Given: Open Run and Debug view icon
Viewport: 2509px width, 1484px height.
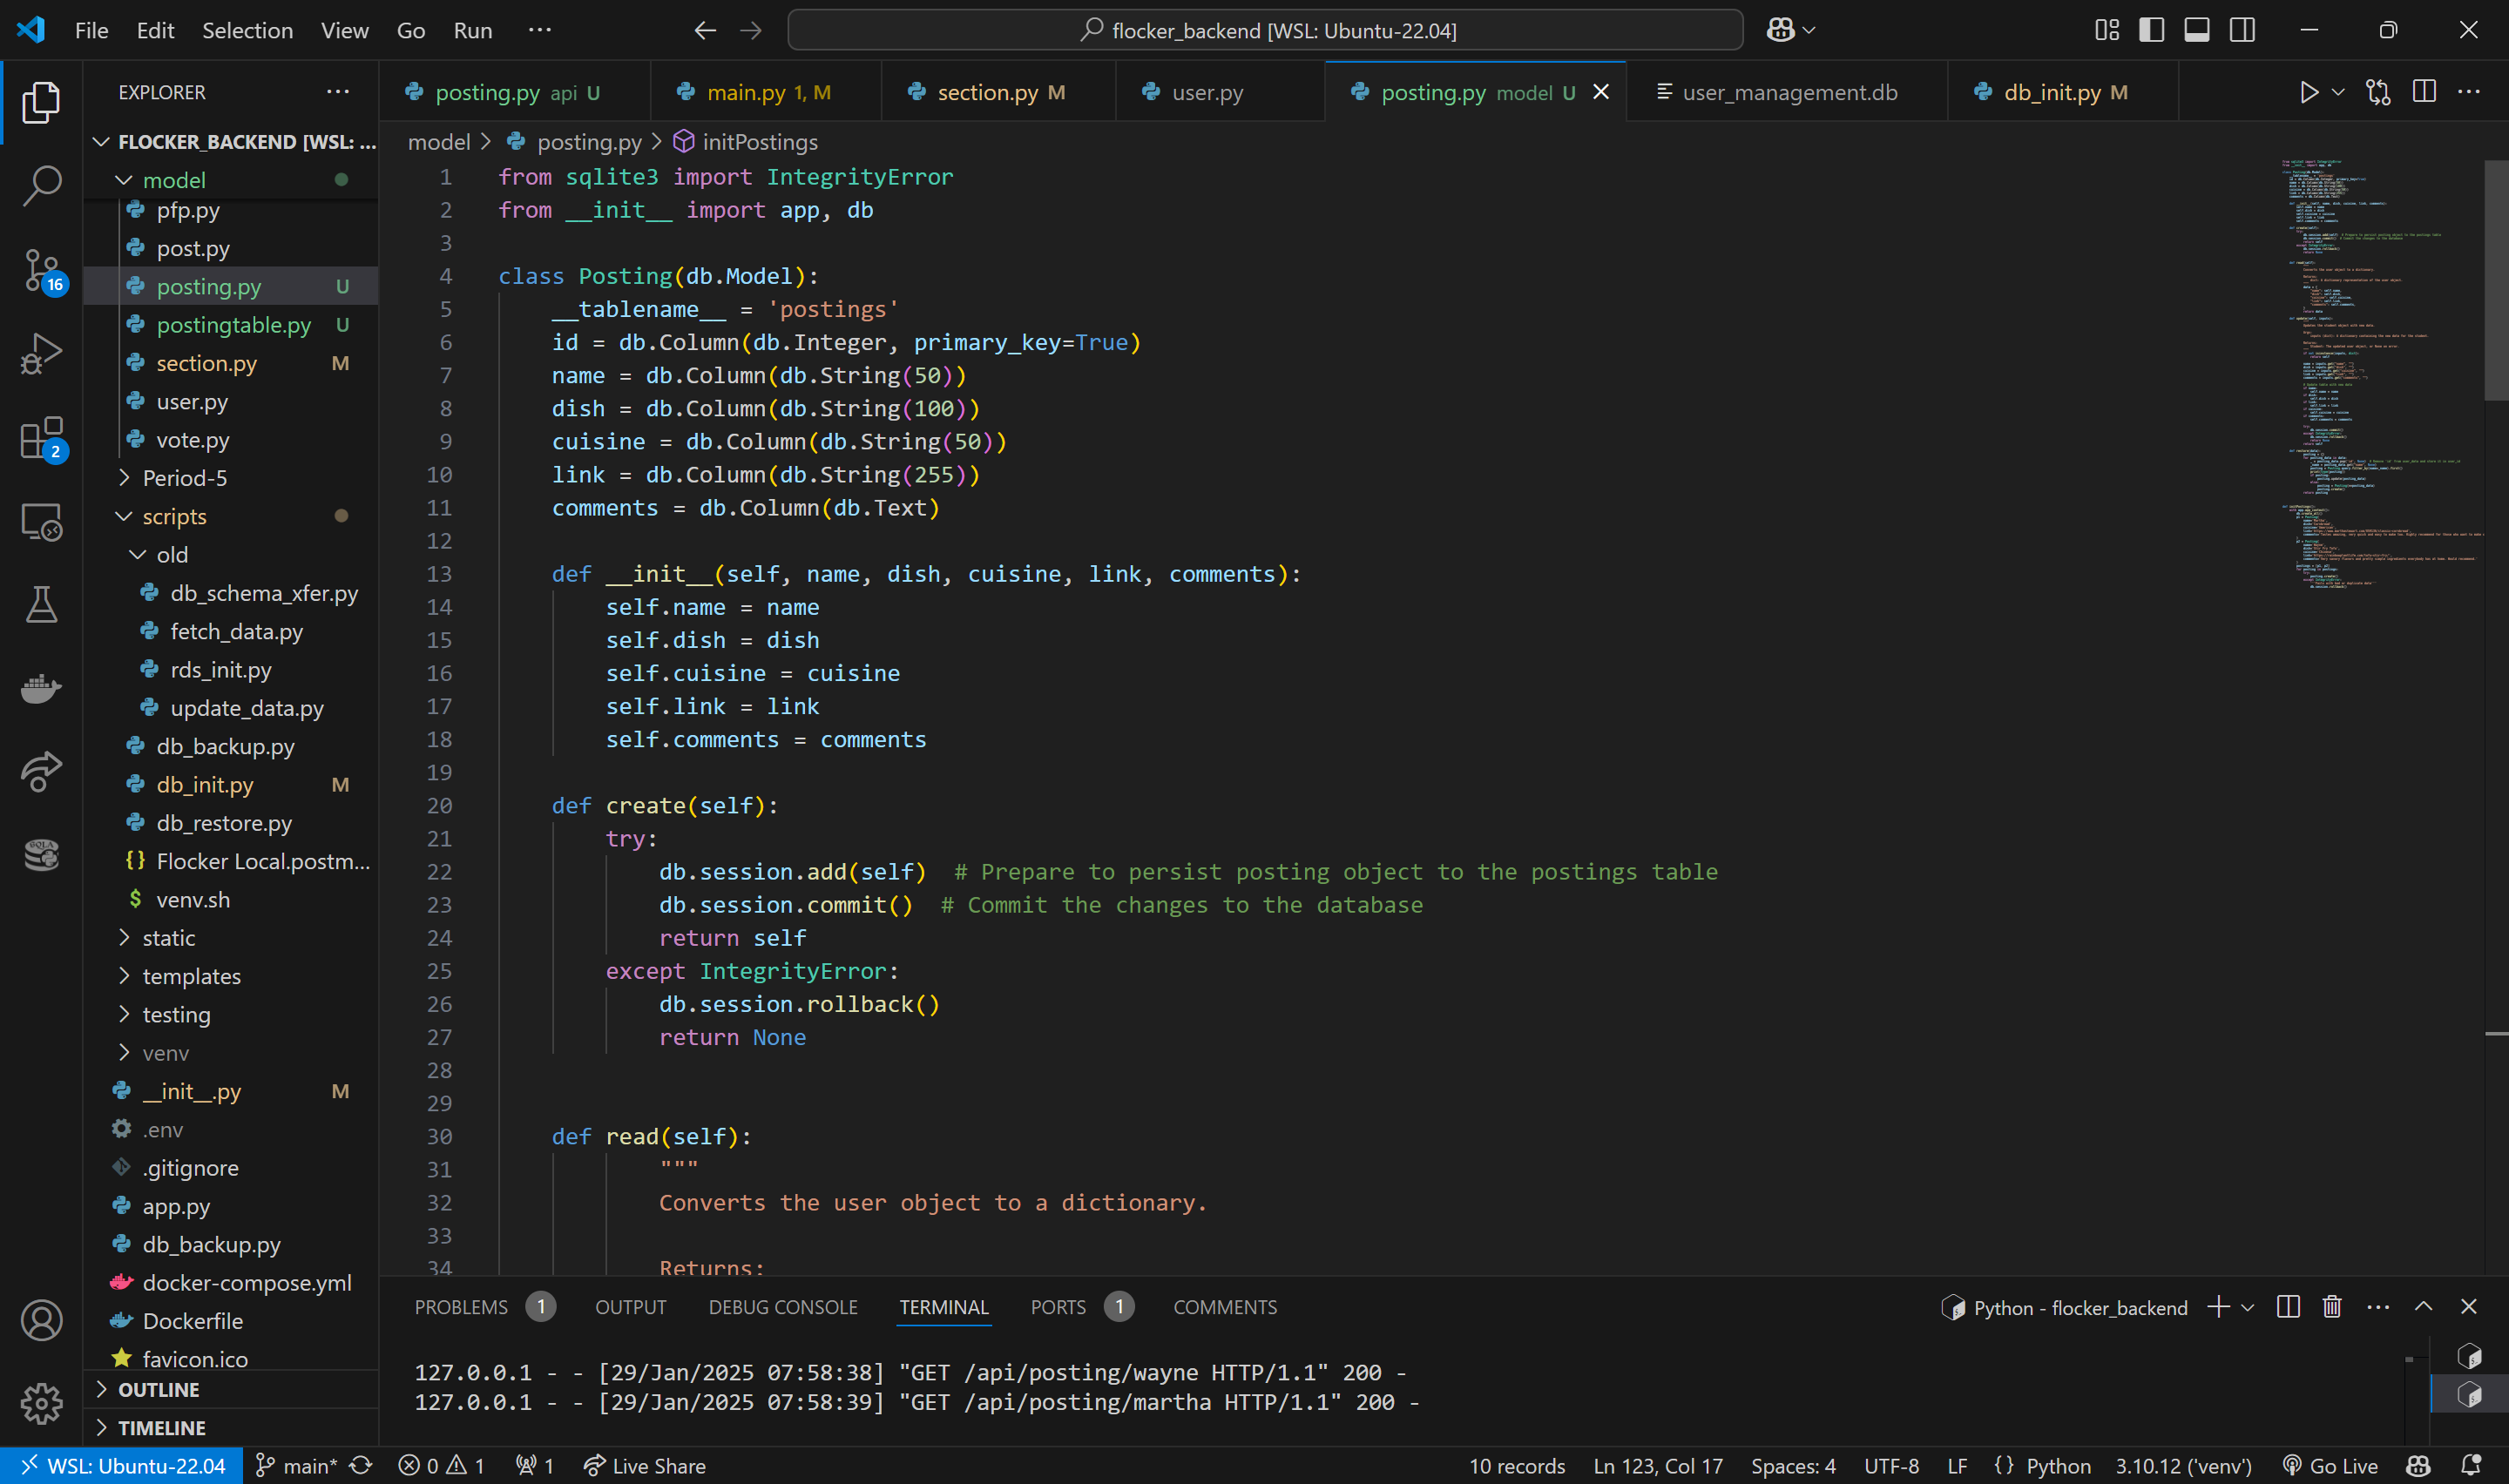Looking at the screenshot, I should pyautogui.click(x=41, y=354).
